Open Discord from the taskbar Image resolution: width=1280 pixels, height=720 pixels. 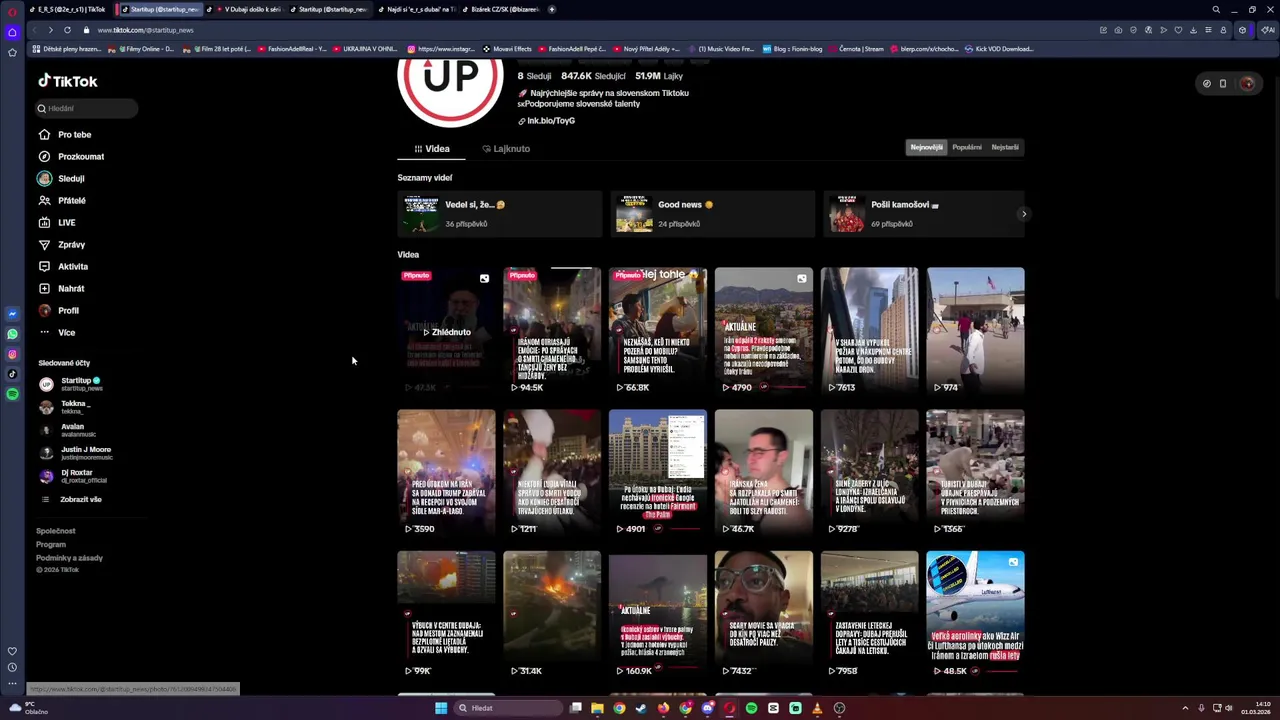707,708
